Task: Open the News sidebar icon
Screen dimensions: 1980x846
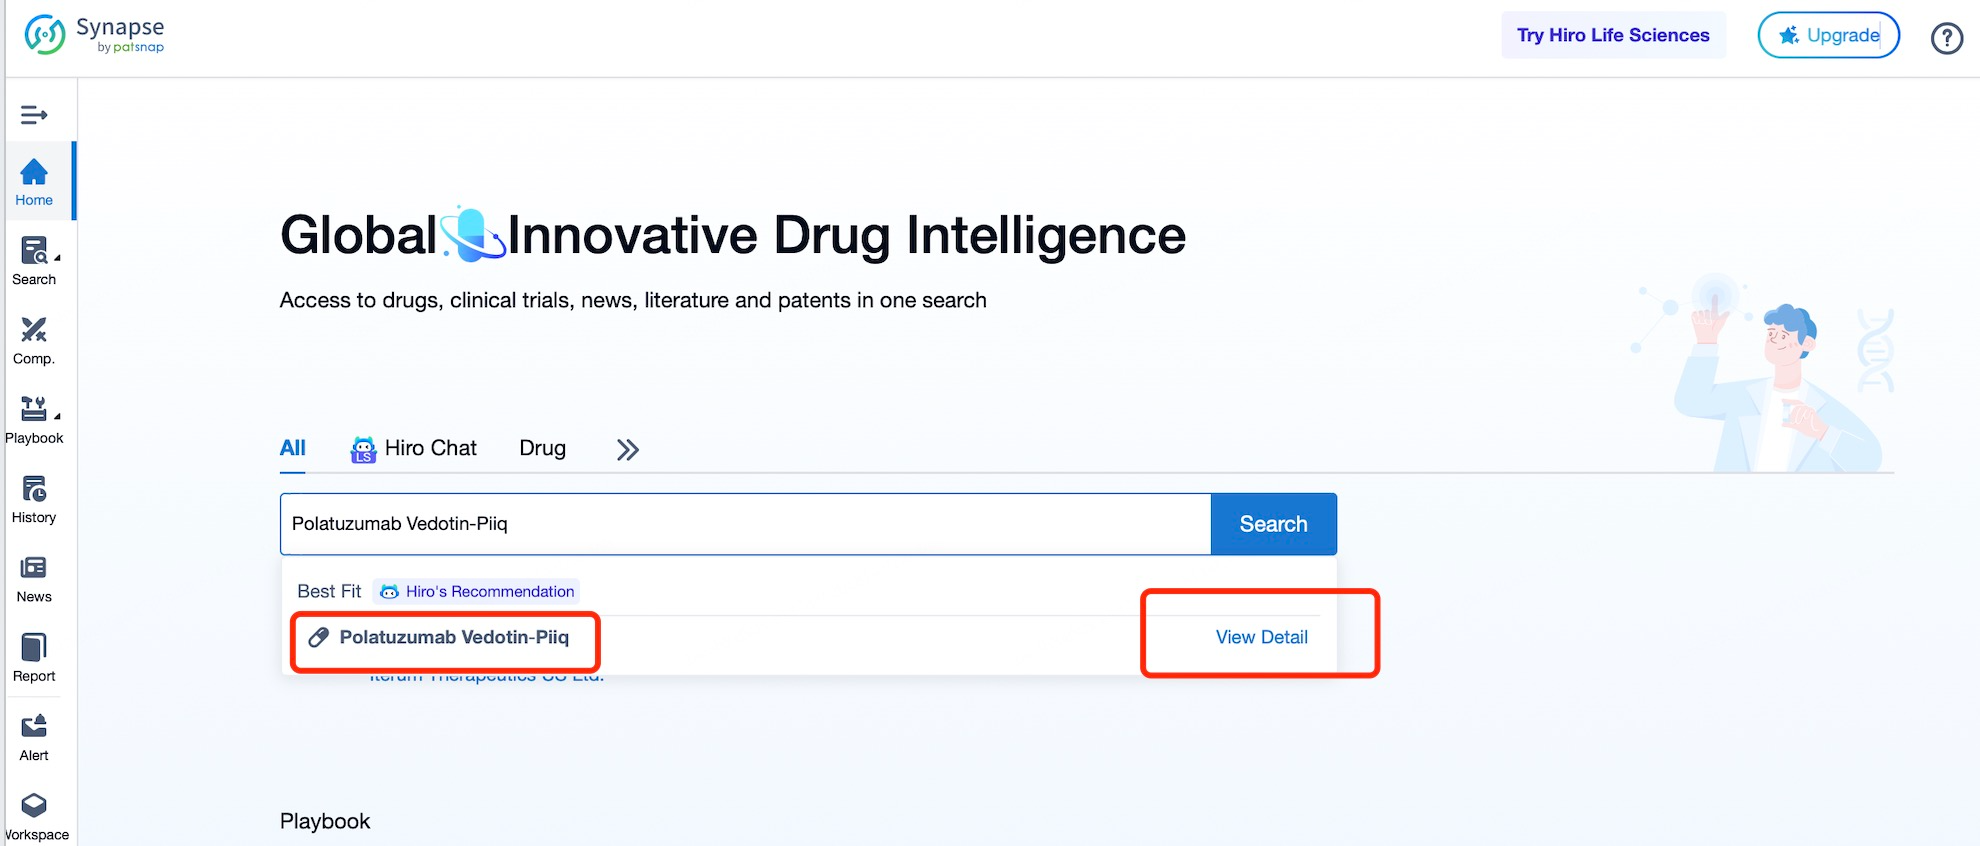Action: (x=34, y=578)
